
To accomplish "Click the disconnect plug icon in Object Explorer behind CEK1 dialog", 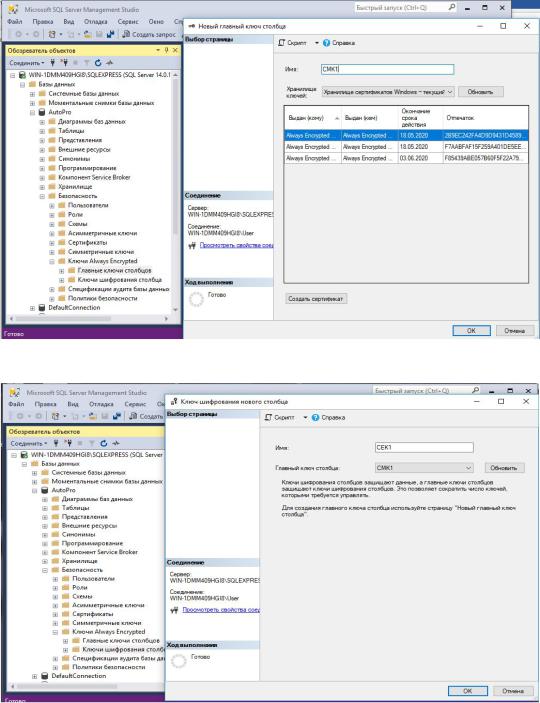I will tap(69, 443).
